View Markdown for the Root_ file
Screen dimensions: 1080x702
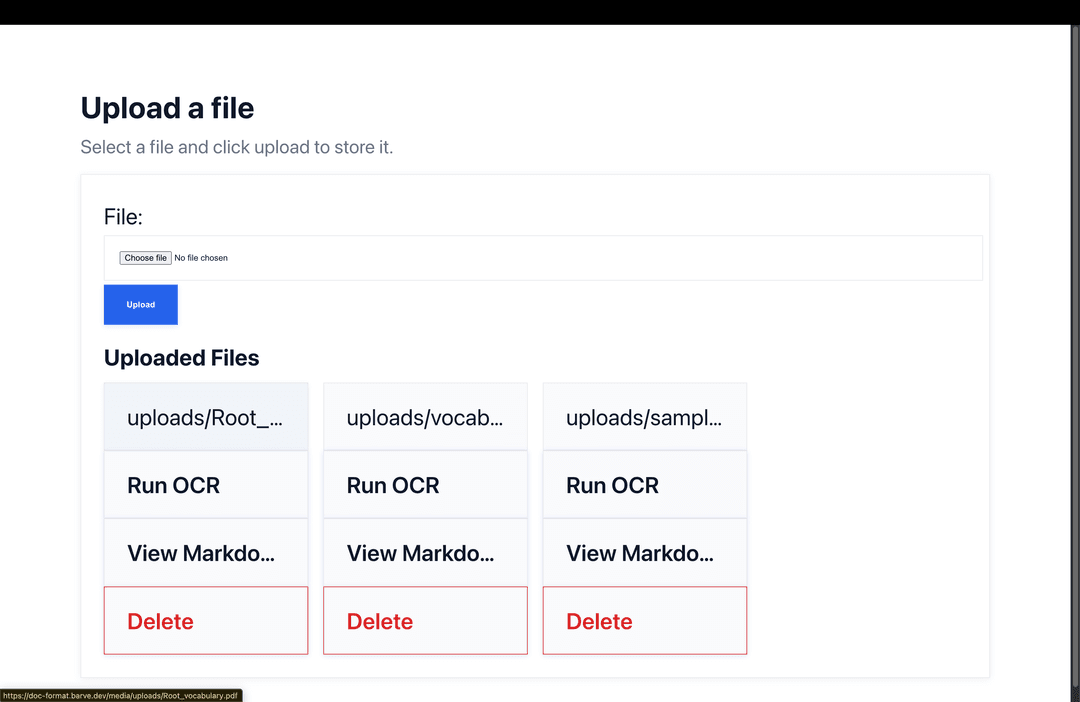[x=205, y=553]
